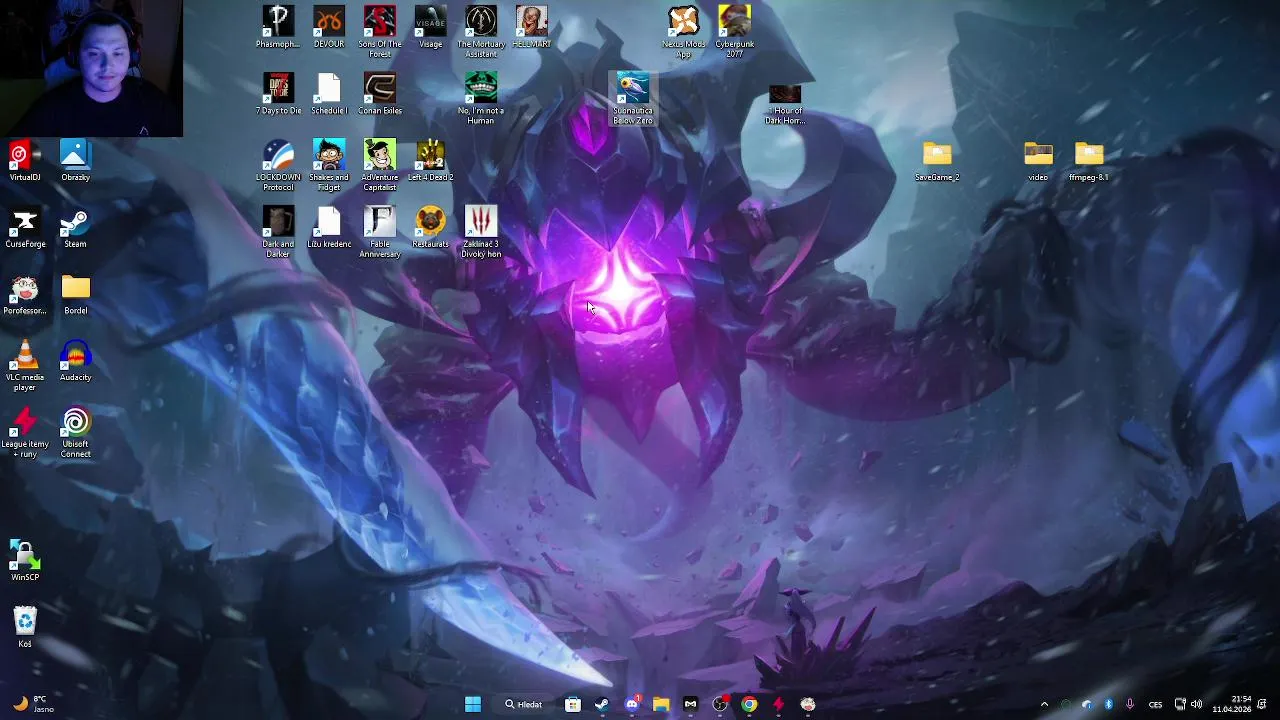Open Microsoft Store from the taskbar
Viewport: 1280px width, 720px height.
click(x=573, y=704)
